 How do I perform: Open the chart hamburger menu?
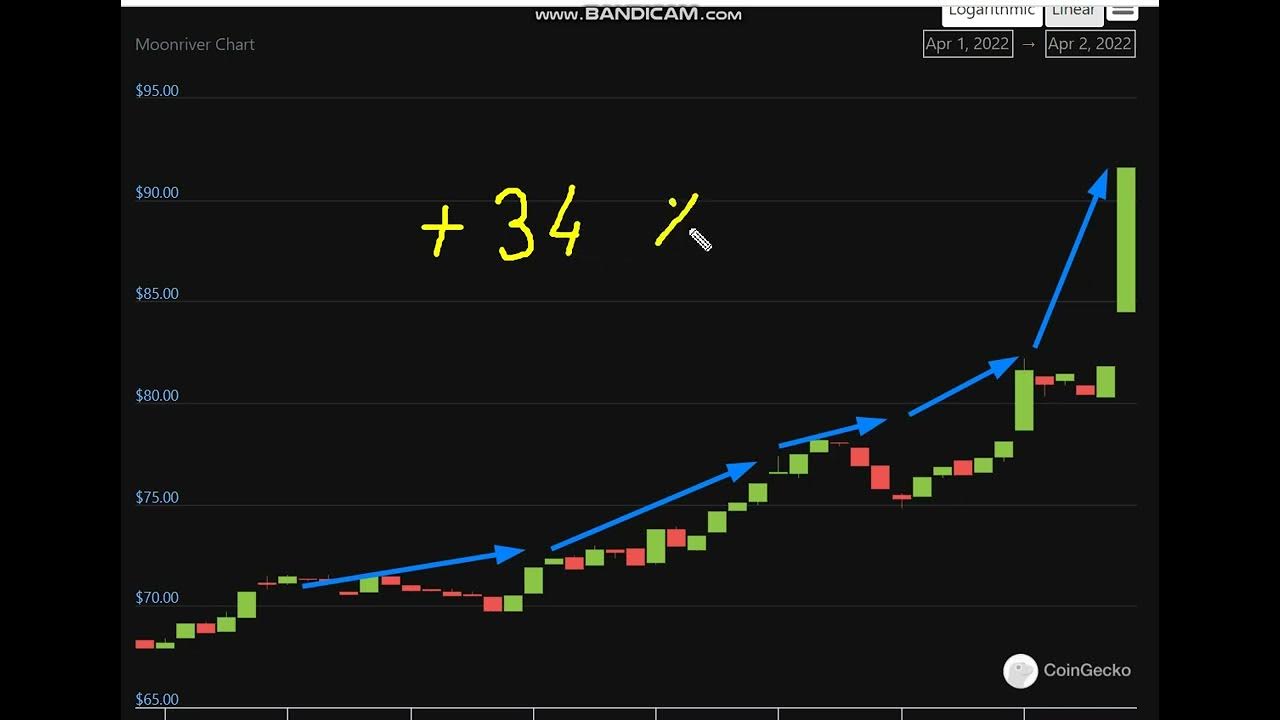pyautogui.click(x=1123, y=11)
